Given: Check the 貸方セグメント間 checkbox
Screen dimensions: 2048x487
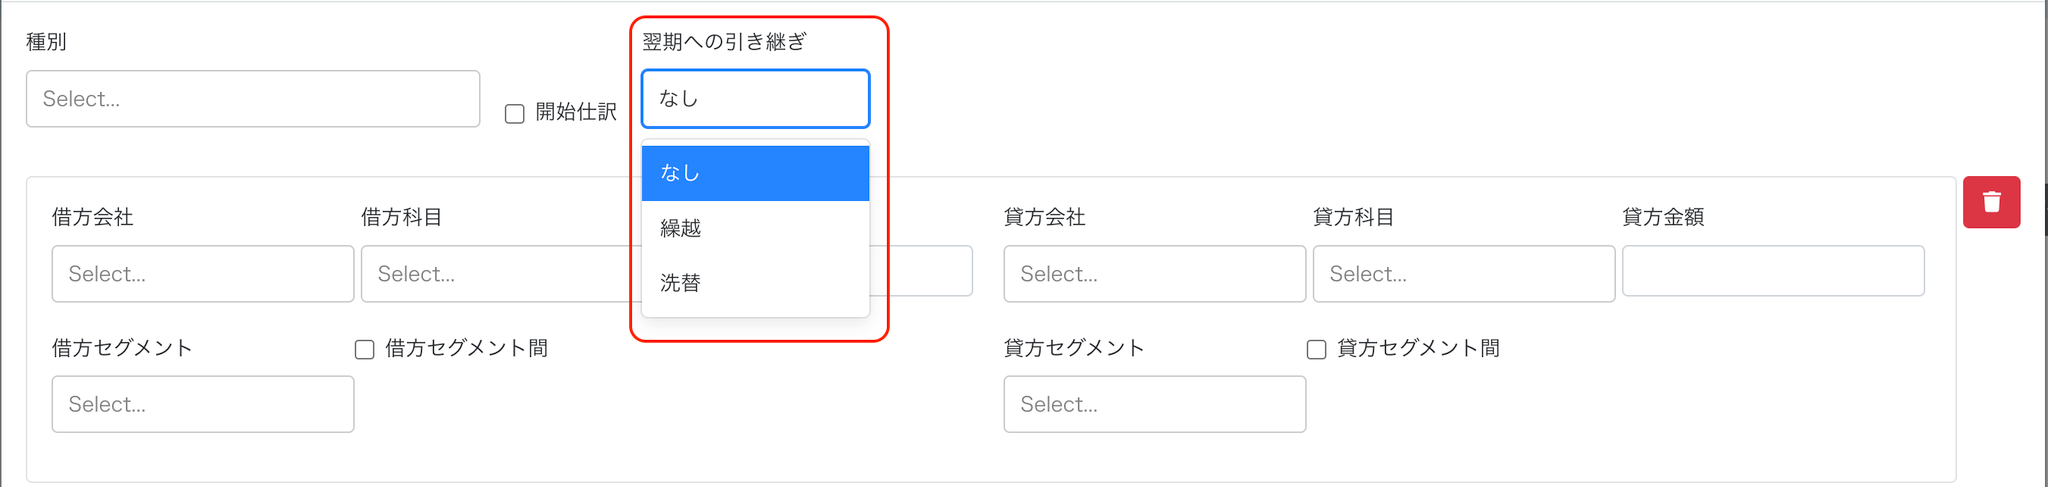Looking at the screenshot, I should [1317, 349].
